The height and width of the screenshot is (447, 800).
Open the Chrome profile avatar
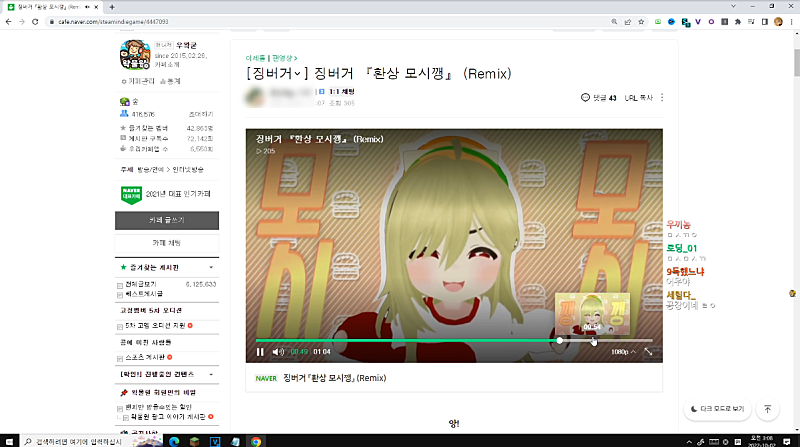(778, 22)
